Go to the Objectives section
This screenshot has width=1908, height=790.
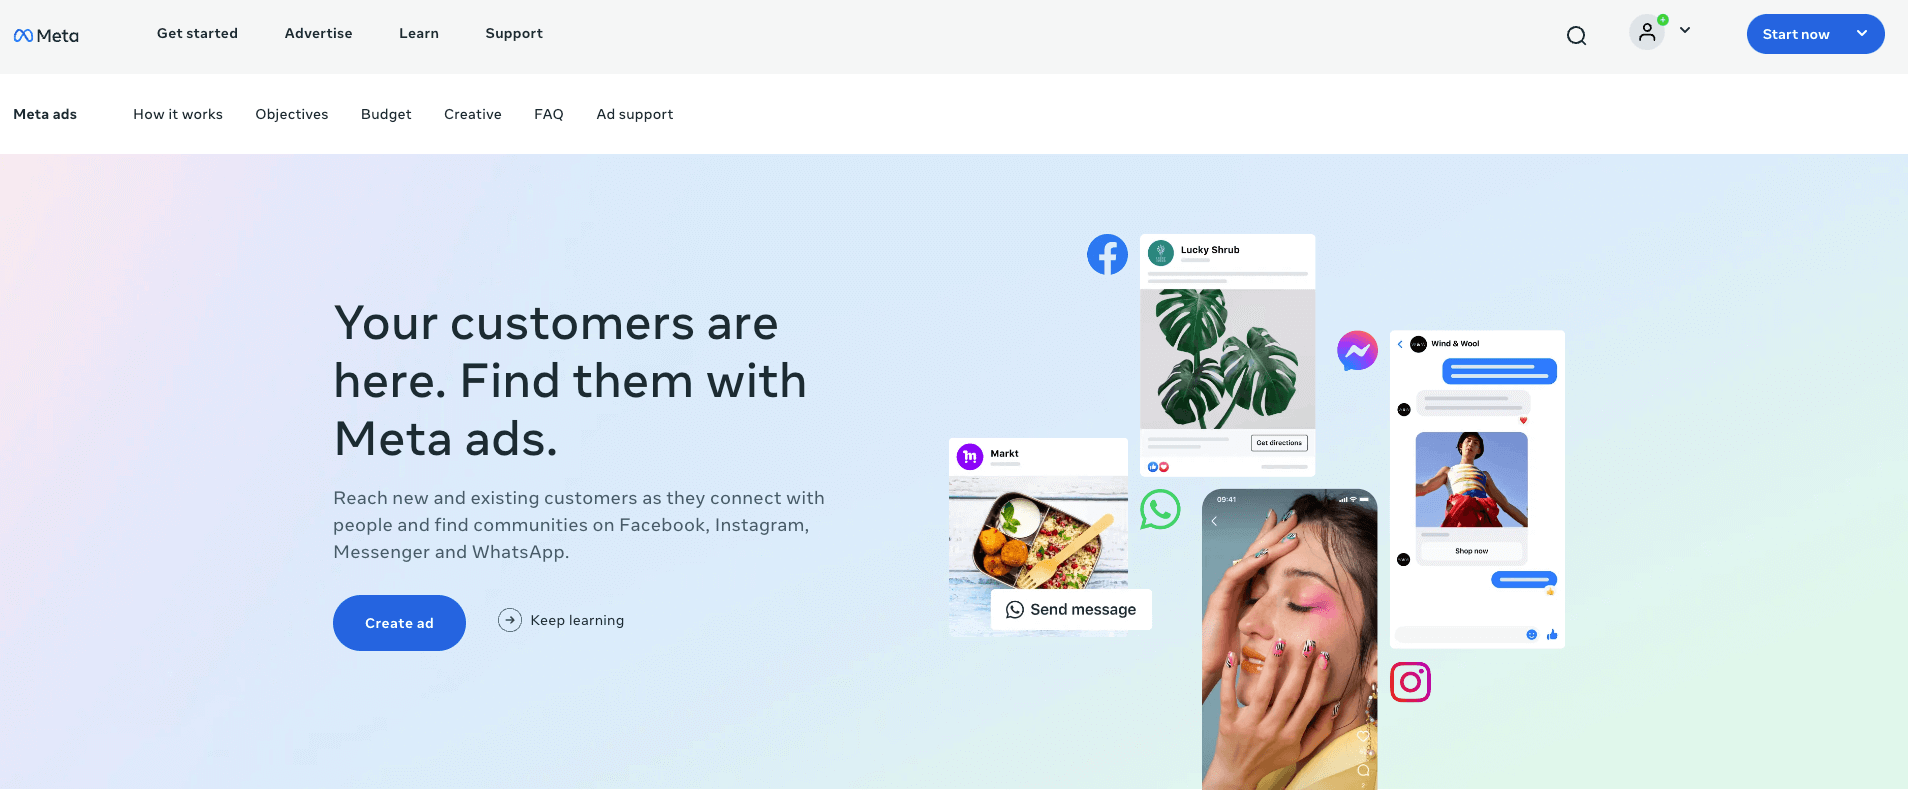292,114
